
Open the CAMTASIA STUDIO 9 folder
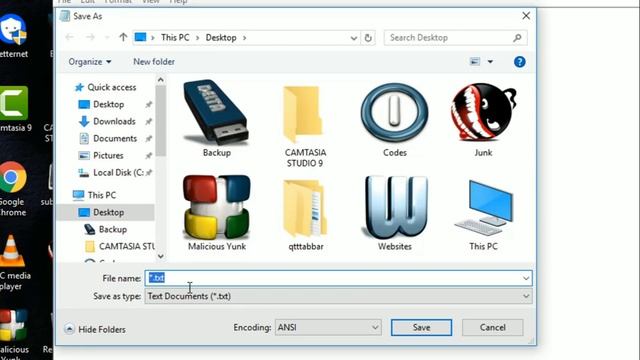305,125
